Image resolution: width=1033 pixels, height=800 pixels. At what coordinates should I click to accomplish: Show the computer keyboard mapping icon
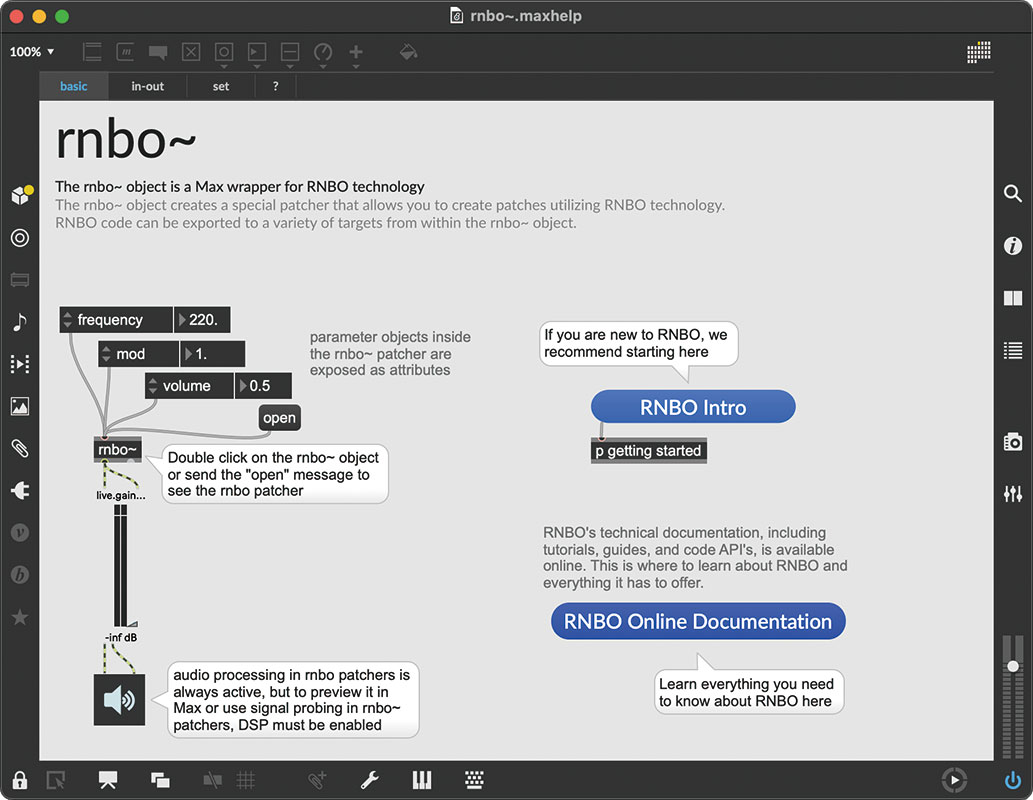[474, 781]
